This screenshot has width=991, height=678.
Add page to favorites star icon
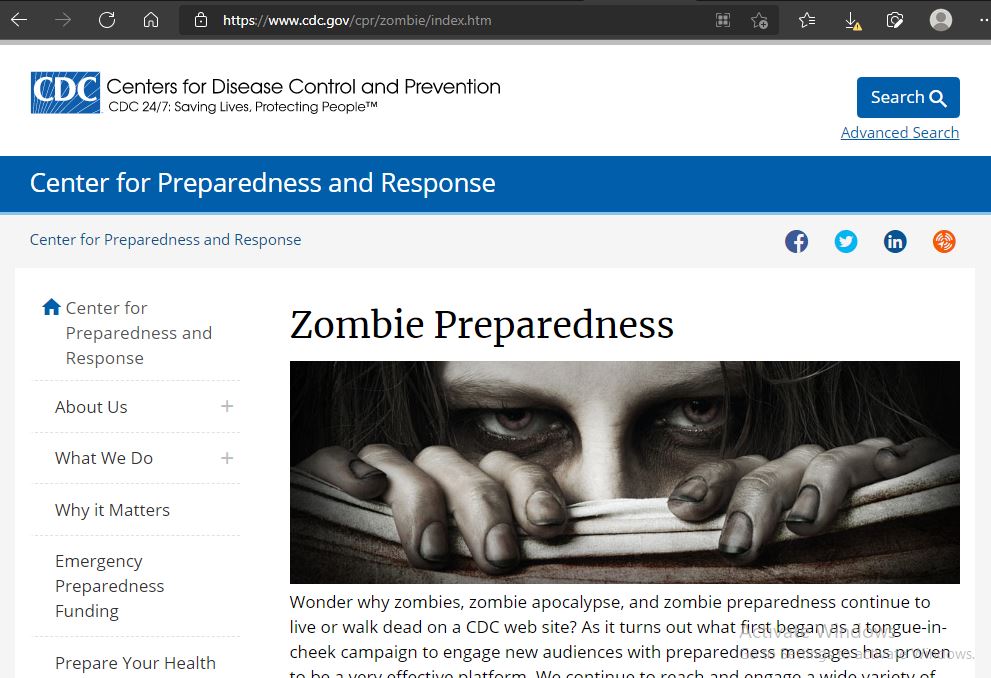pyautogui.click(x=759, y=21)
